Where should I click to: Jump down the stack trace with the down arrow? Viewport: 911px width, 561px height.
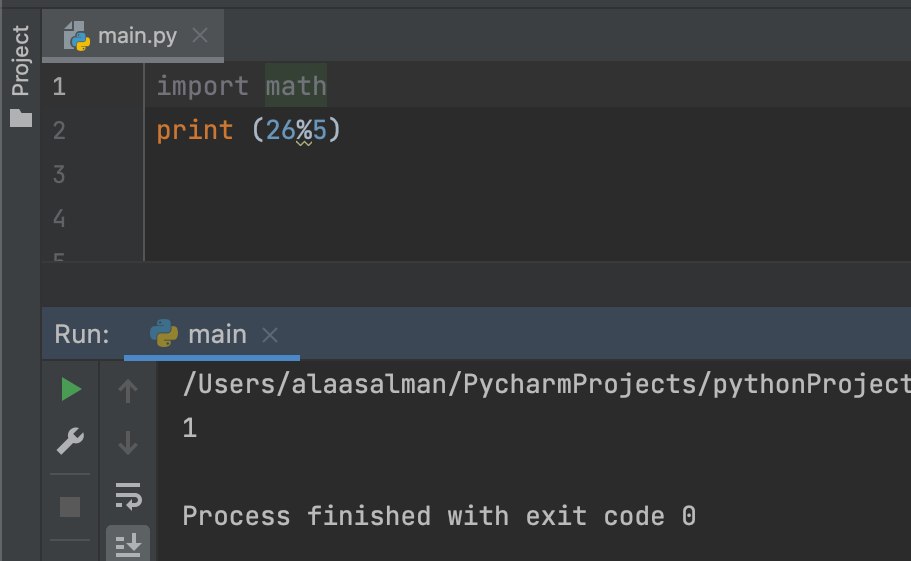[128, 443]
